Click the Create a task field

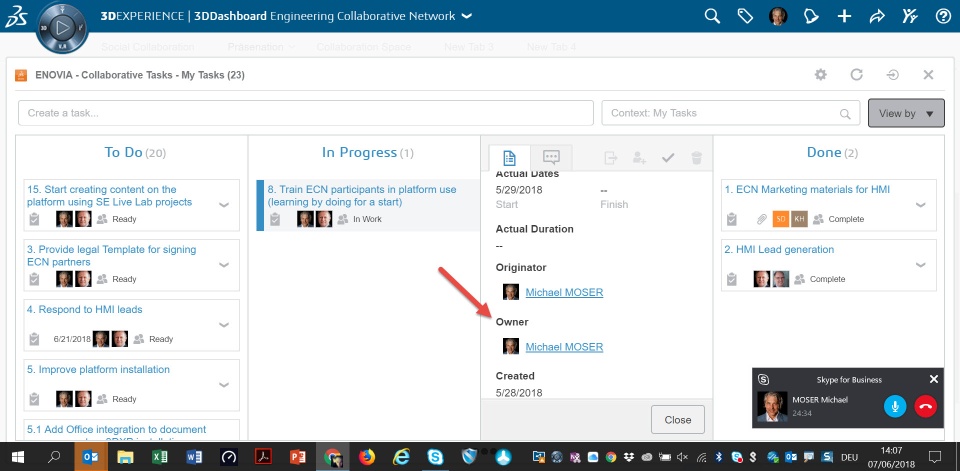point(306,113)
